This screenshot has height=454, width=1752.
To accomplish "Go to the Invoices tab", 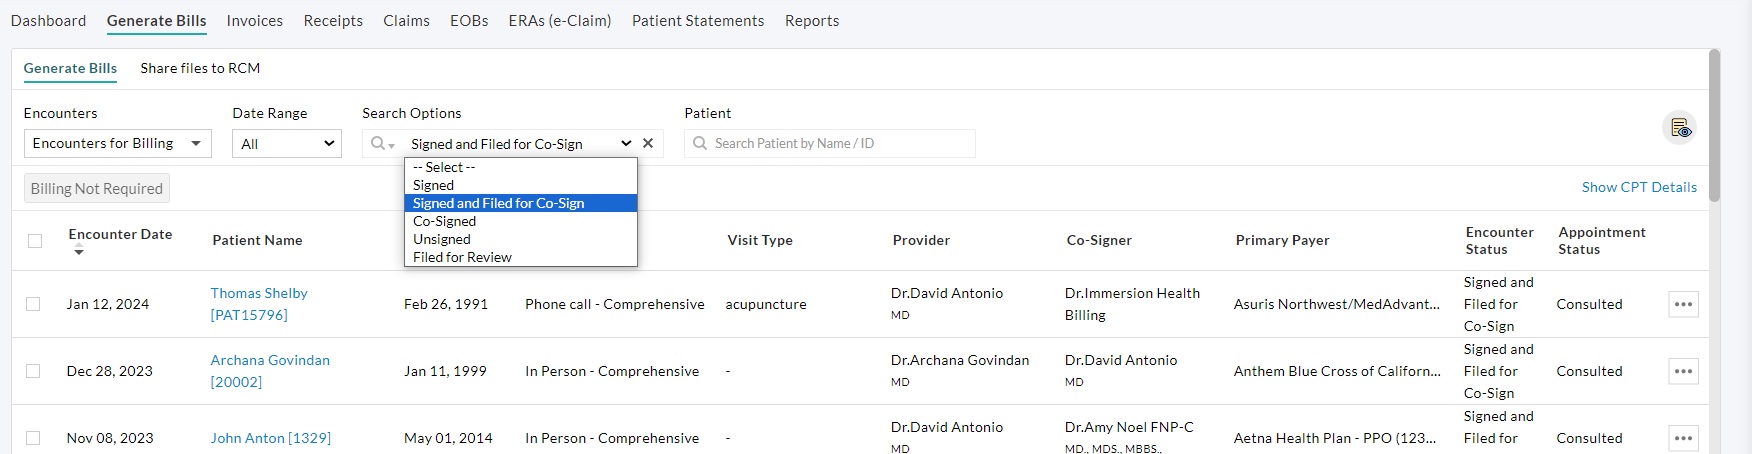I will 254,21.
